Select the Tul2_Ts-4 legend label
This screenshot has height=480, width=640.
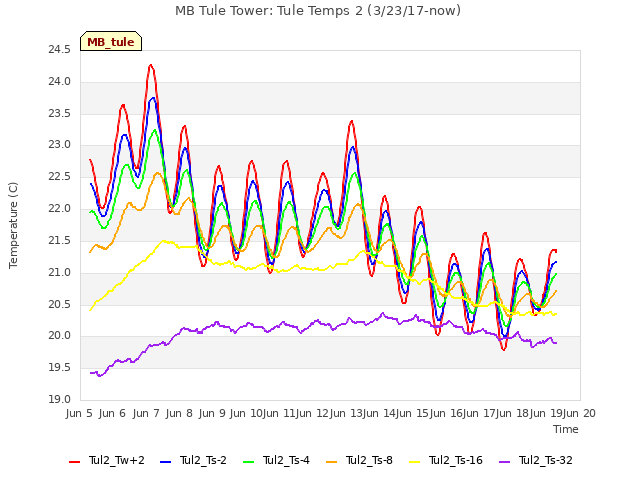[286, 460]
